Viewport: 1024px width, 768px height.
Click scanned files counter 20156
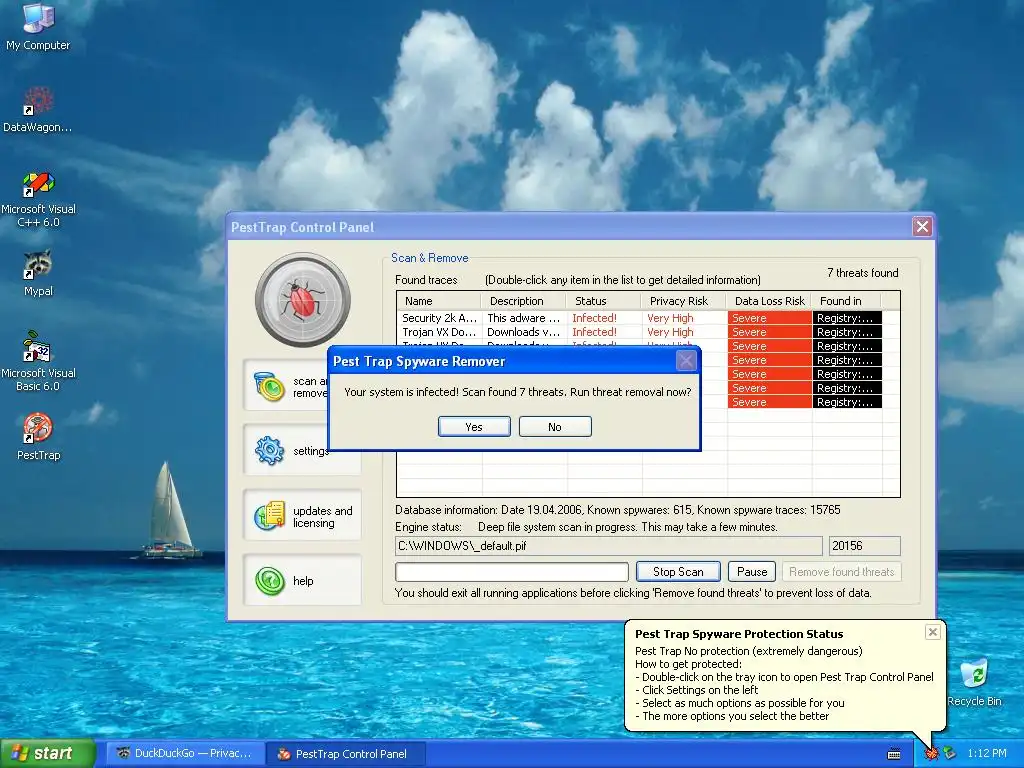point(865,545)
